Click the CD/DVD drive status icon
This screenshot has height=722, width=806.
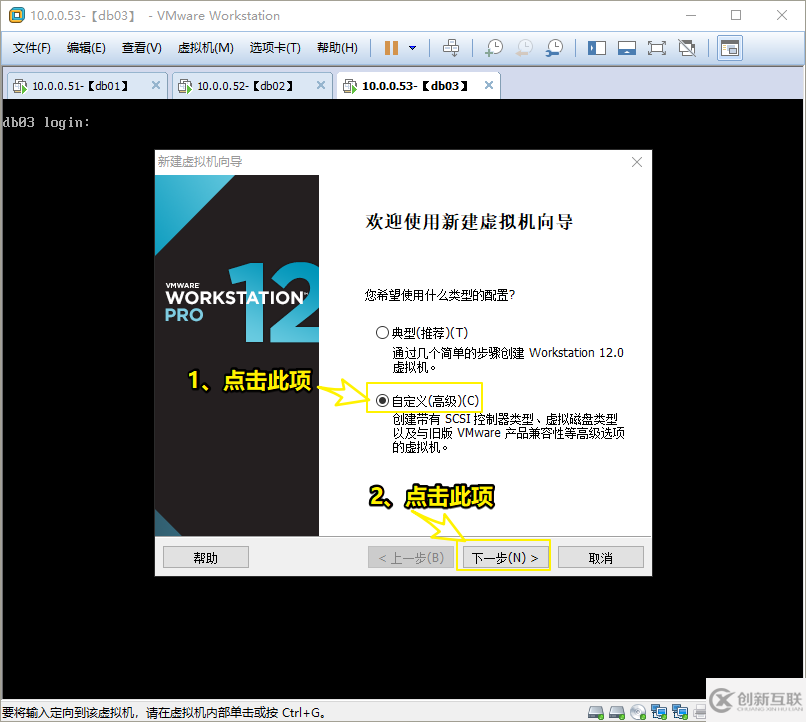638,712
